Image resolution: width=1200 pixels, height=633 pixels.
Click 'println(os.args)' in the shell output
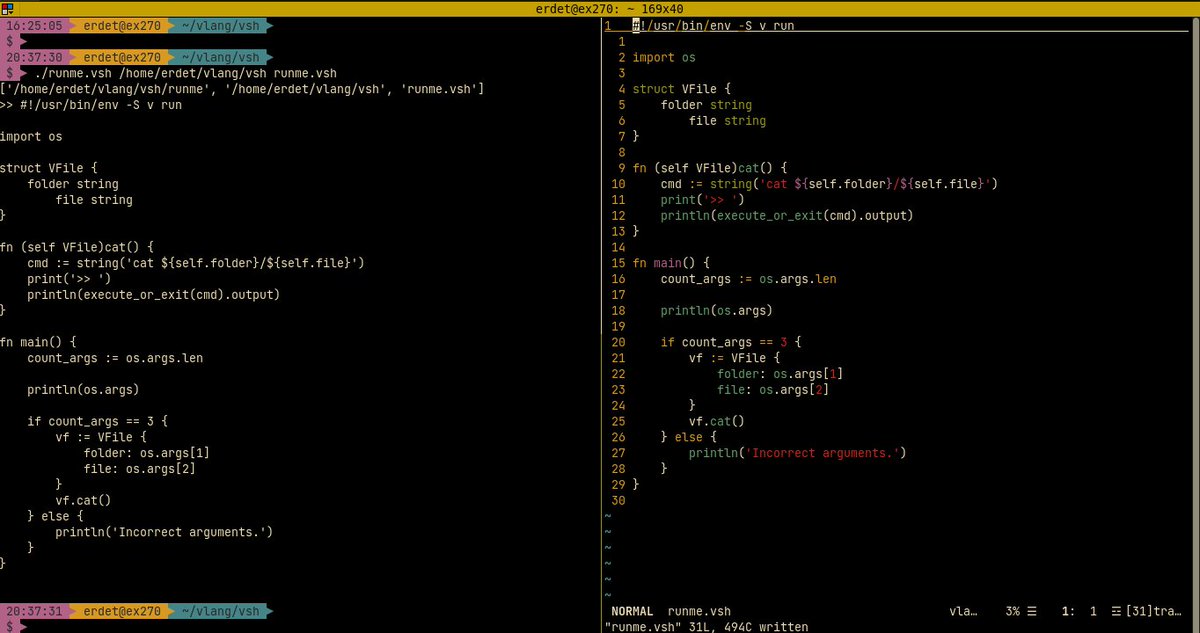point(83,389)
